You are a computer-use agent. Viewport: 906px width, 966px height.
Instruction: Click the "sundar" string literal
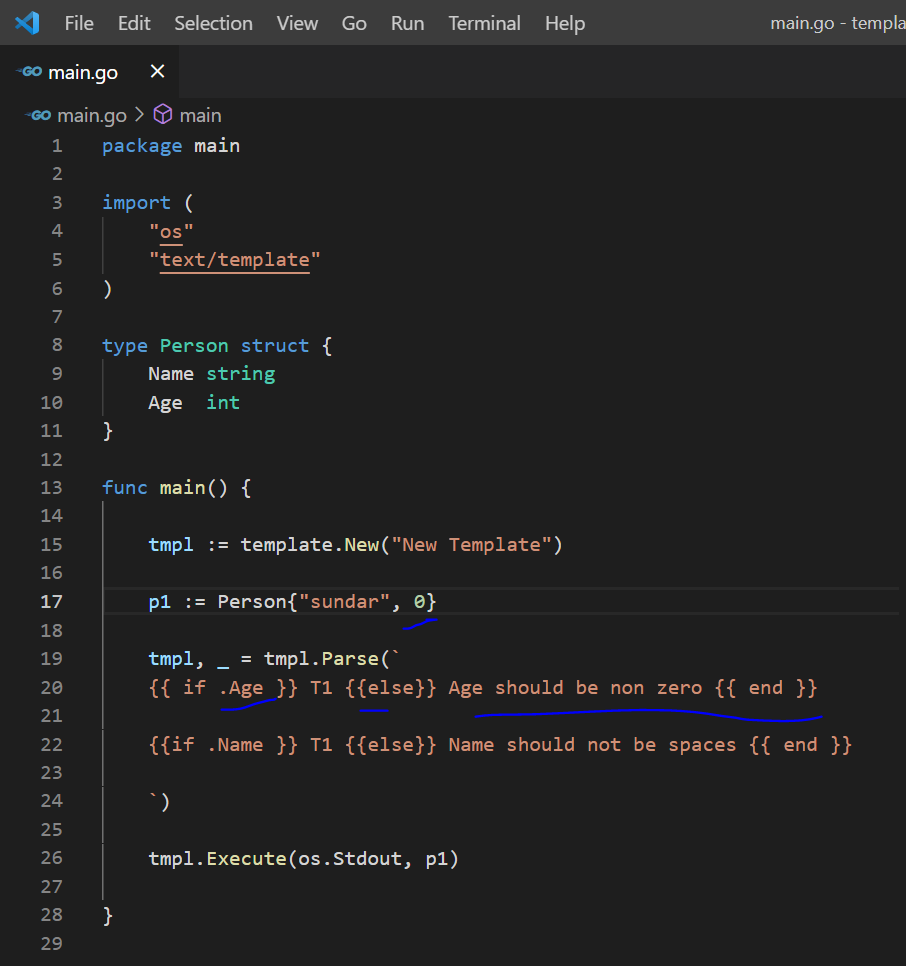(344, 602)
